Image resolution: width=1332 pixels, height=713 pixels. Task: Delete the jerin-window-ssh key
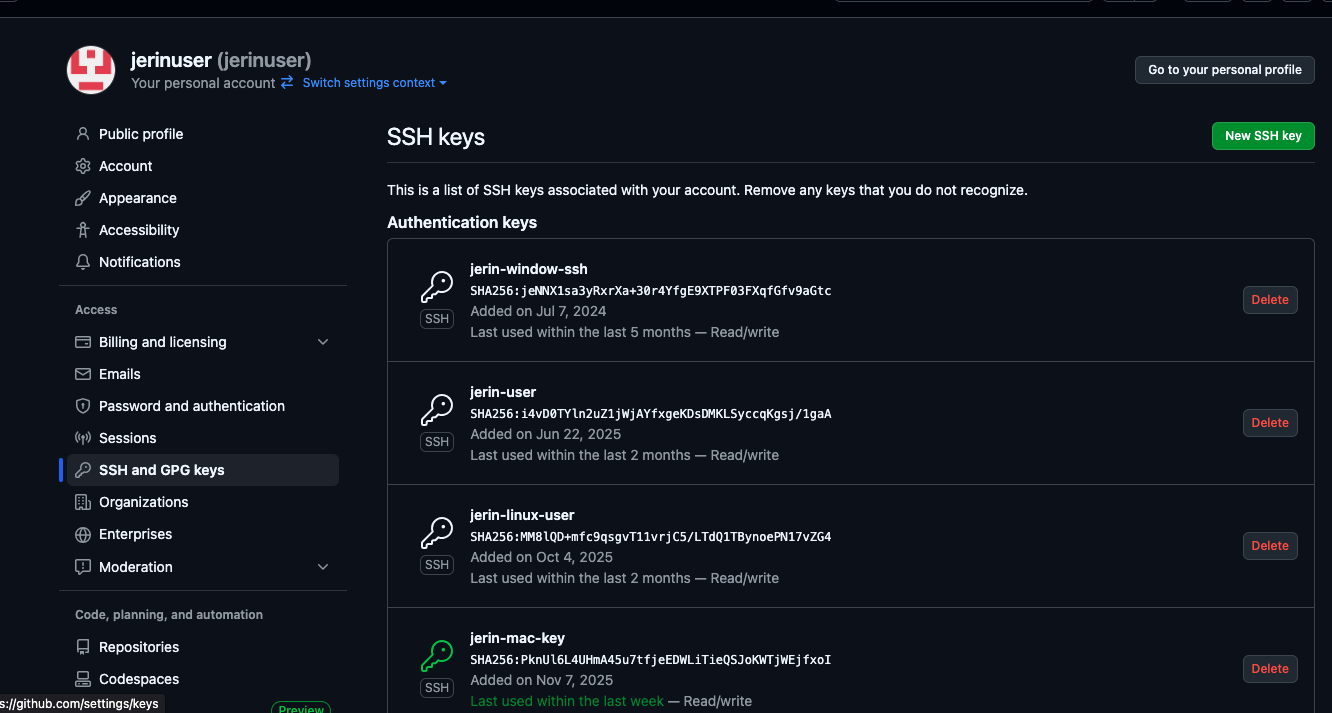pos(1269,300)
